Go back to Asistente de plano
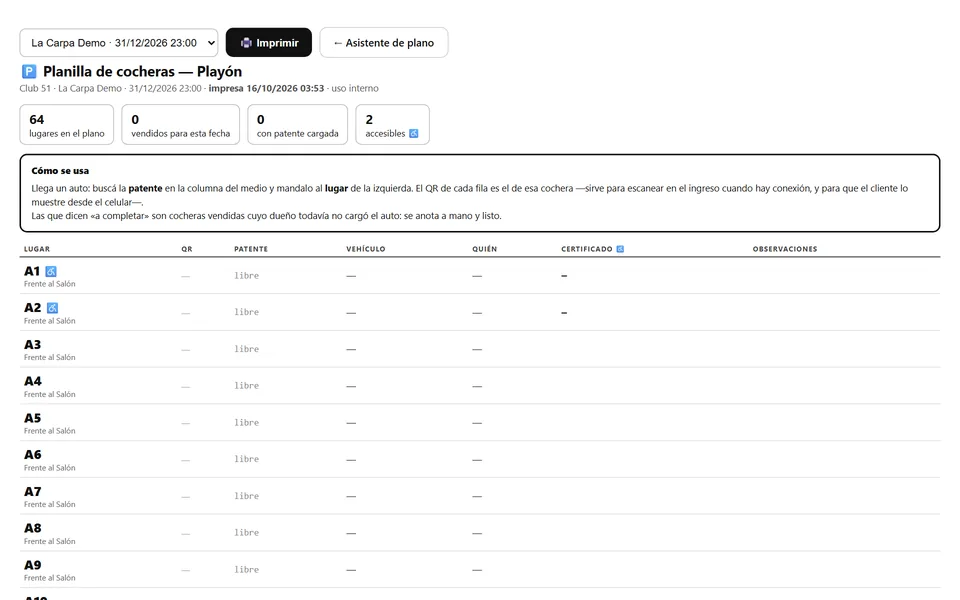The image size is (960, 600). click(384, 43)
